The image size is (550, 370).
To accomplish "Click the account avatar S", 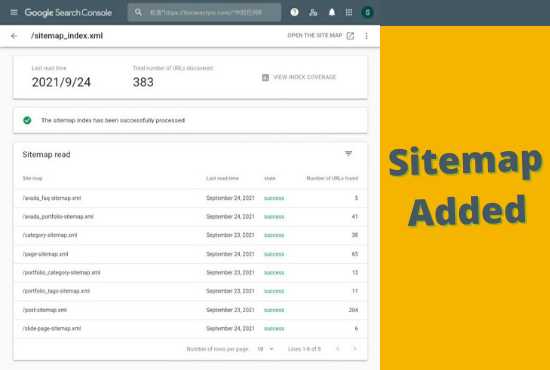I will (368, 13).
